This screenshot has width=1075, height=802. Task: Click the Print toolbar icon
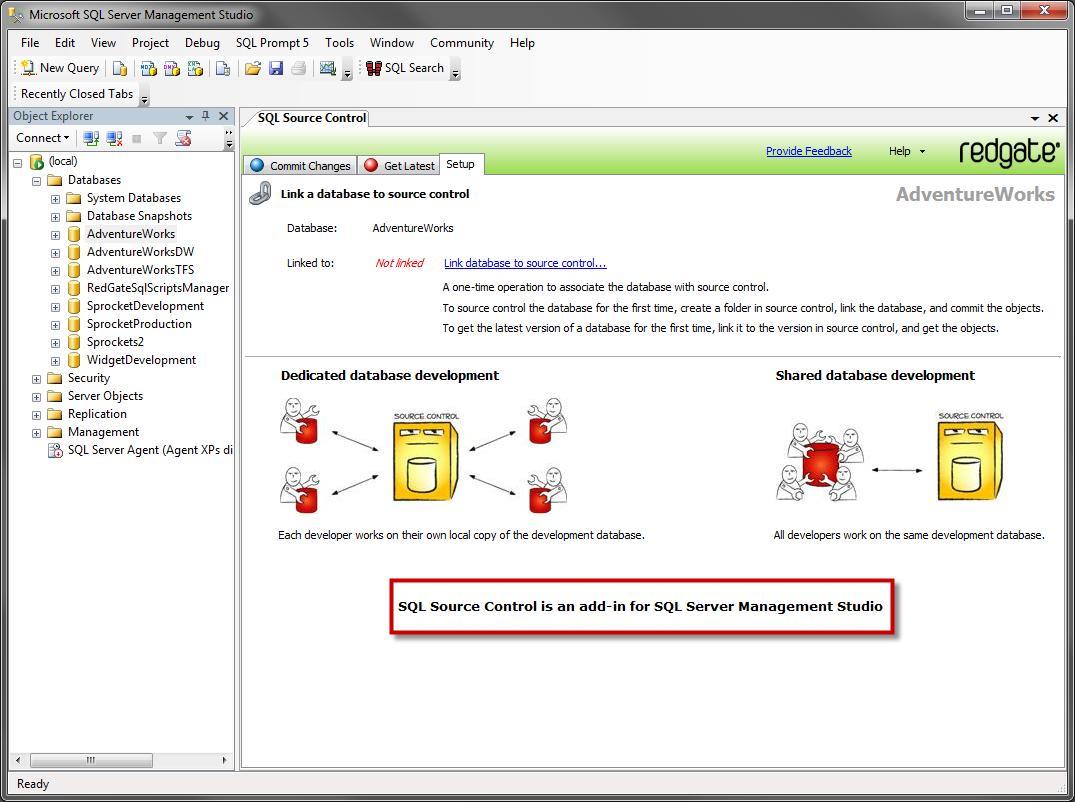tap(298, 68)
